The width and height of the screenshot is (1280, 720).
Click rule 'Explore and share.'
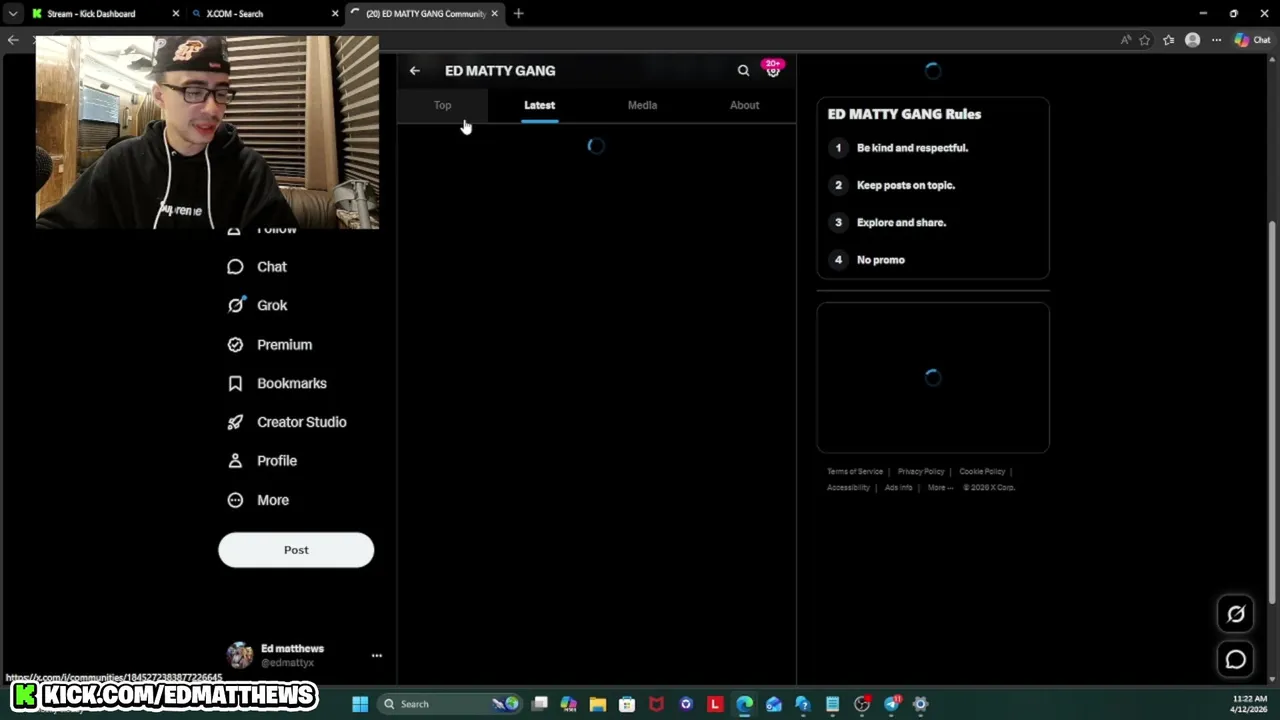tap(901, 223)
